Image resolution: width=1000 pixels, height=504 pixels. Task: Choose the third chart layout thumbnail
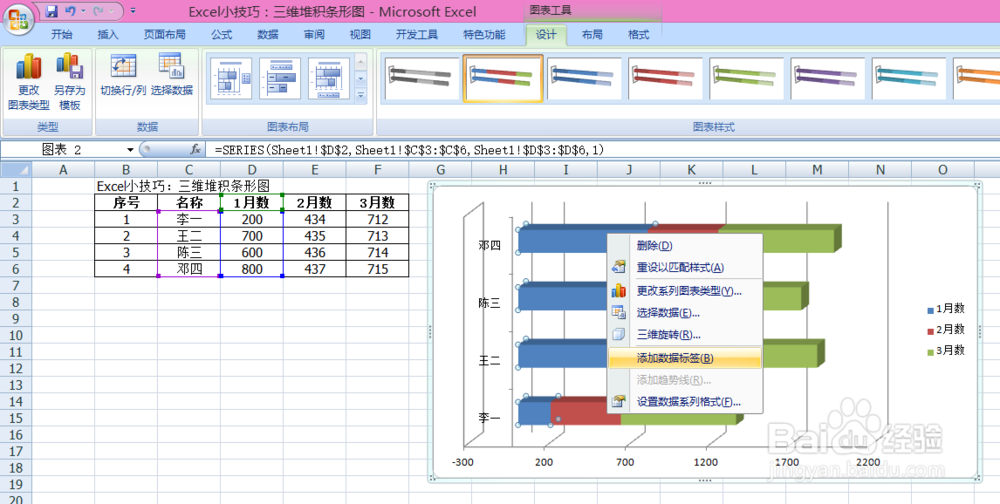328,78
